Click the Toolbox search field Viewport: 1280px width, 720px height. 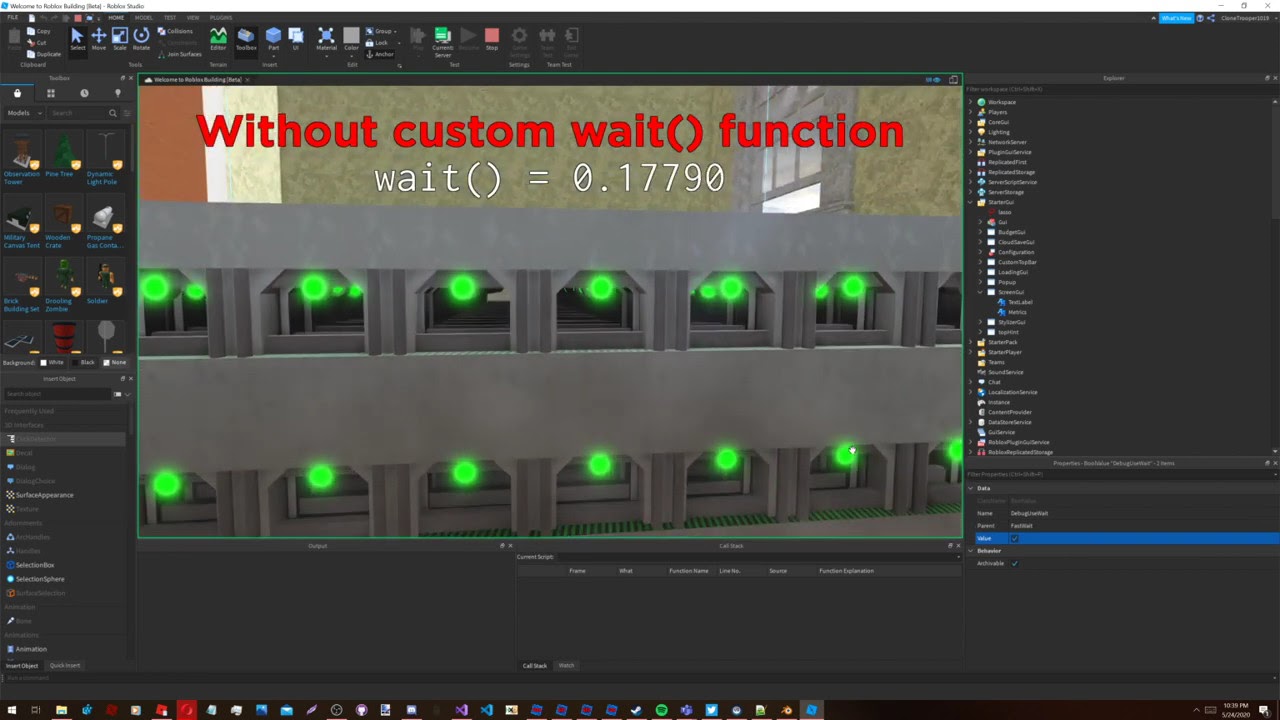(82, 113)
